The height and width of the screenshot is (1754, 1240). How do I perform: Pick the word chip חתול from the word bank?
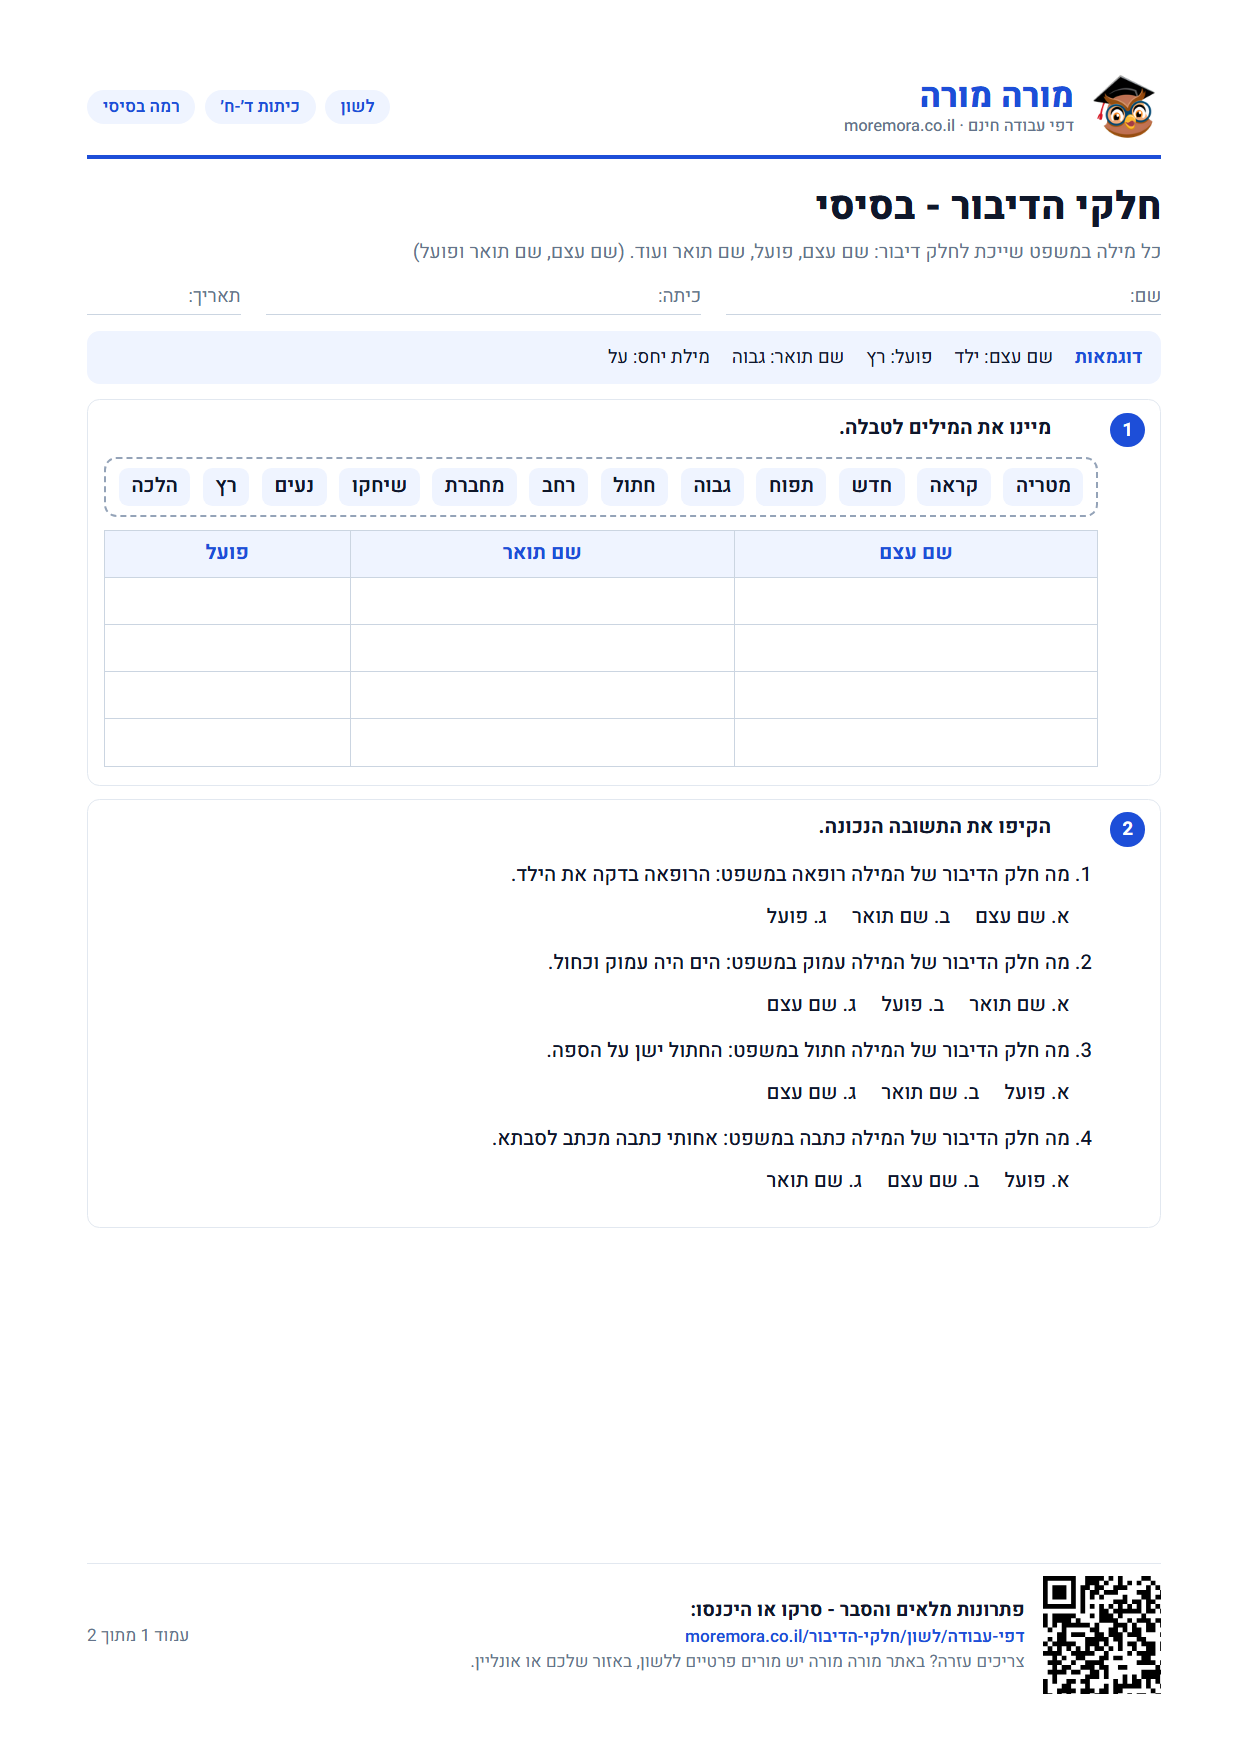pyautogui.click(x=634, y=486)
